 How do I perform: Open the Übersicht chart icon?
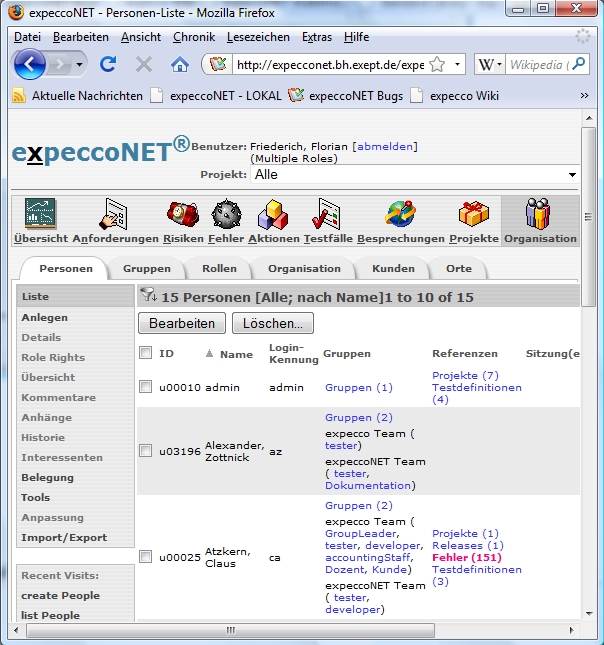tap(40, 214)
